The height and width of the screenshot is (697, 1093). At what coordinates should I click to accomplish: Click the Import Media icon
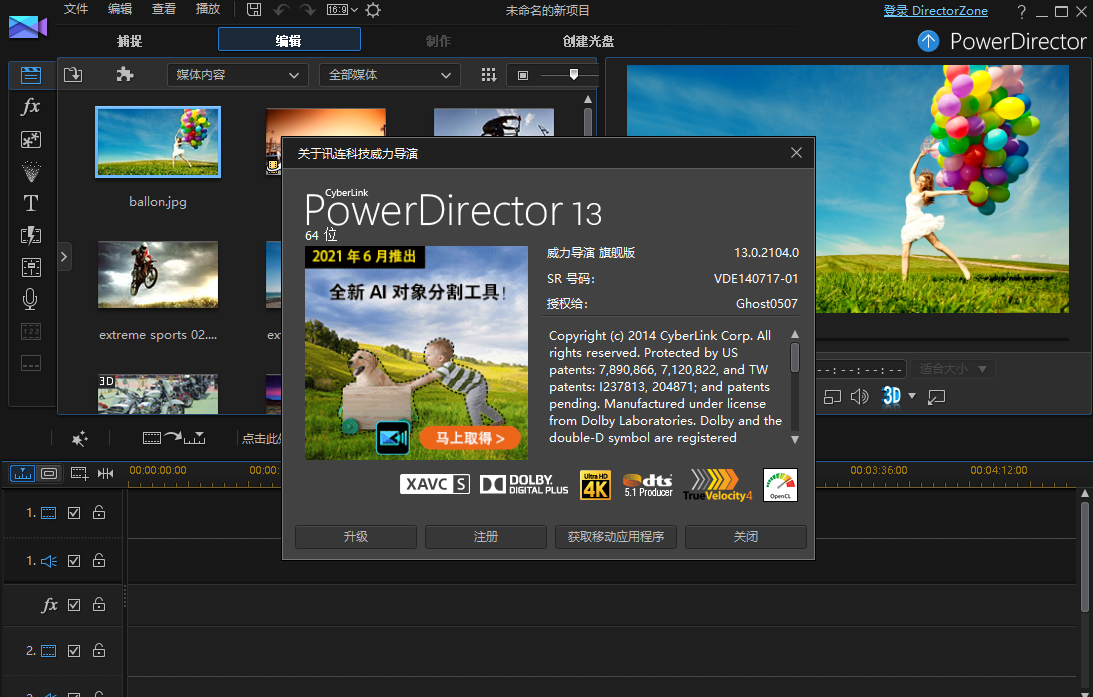click(73, 75)
